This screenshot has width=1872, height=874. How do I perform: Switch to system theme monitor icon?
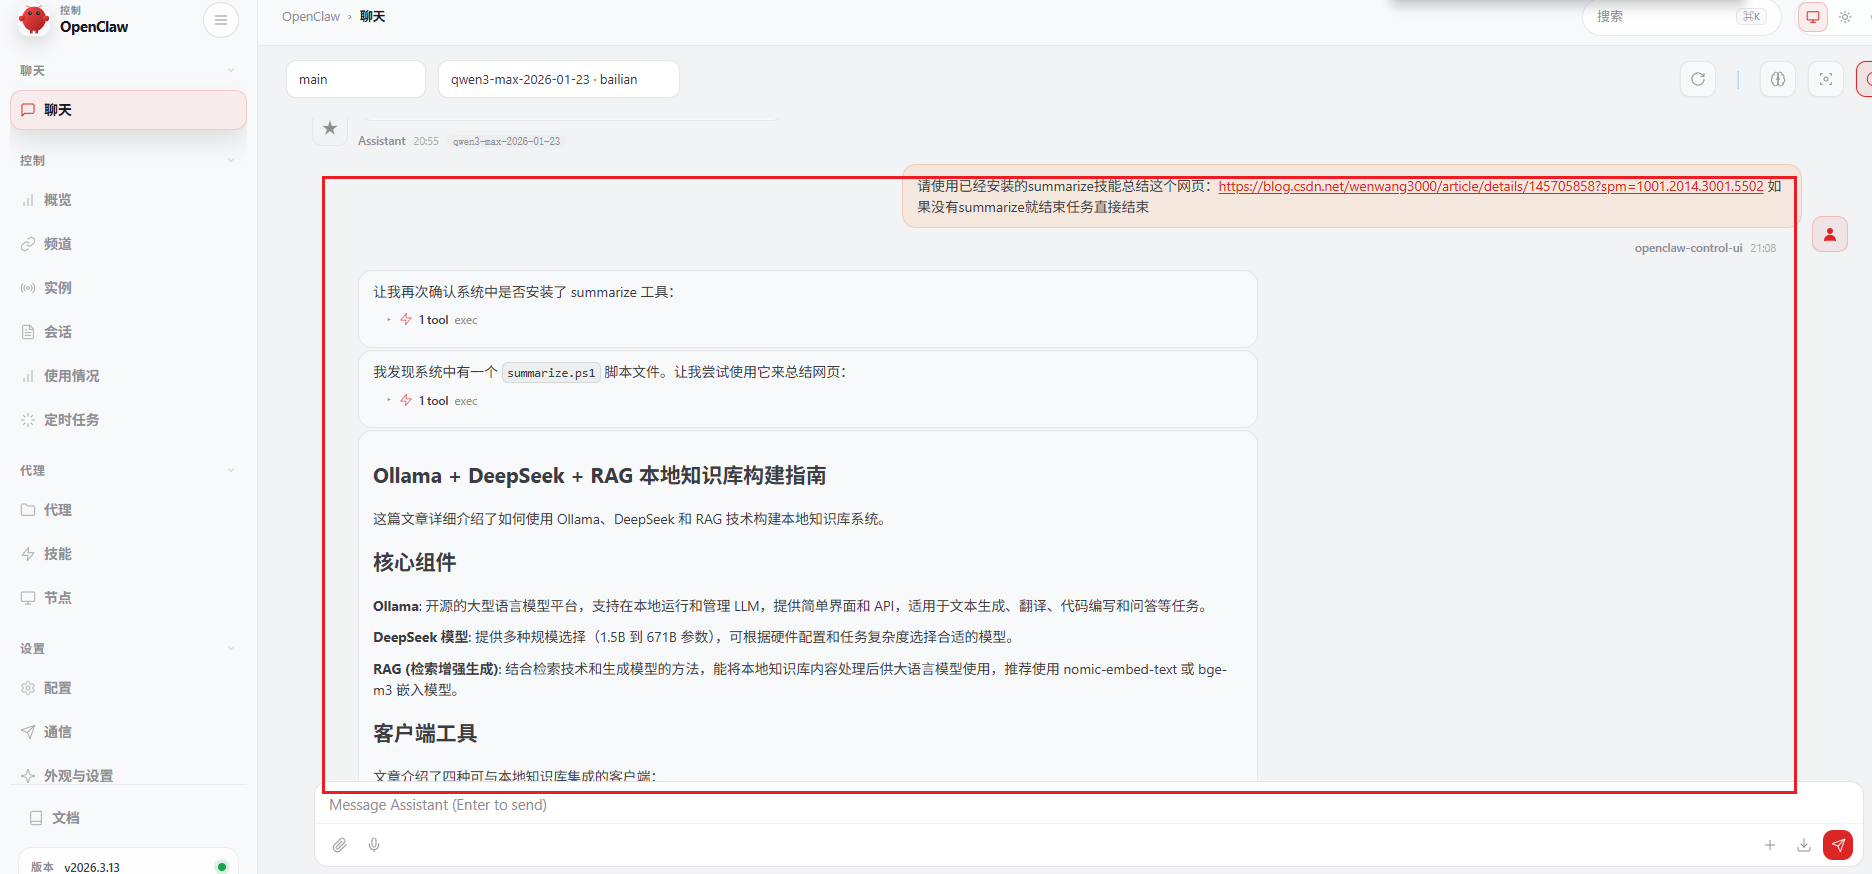click(x=1813, y=17)
